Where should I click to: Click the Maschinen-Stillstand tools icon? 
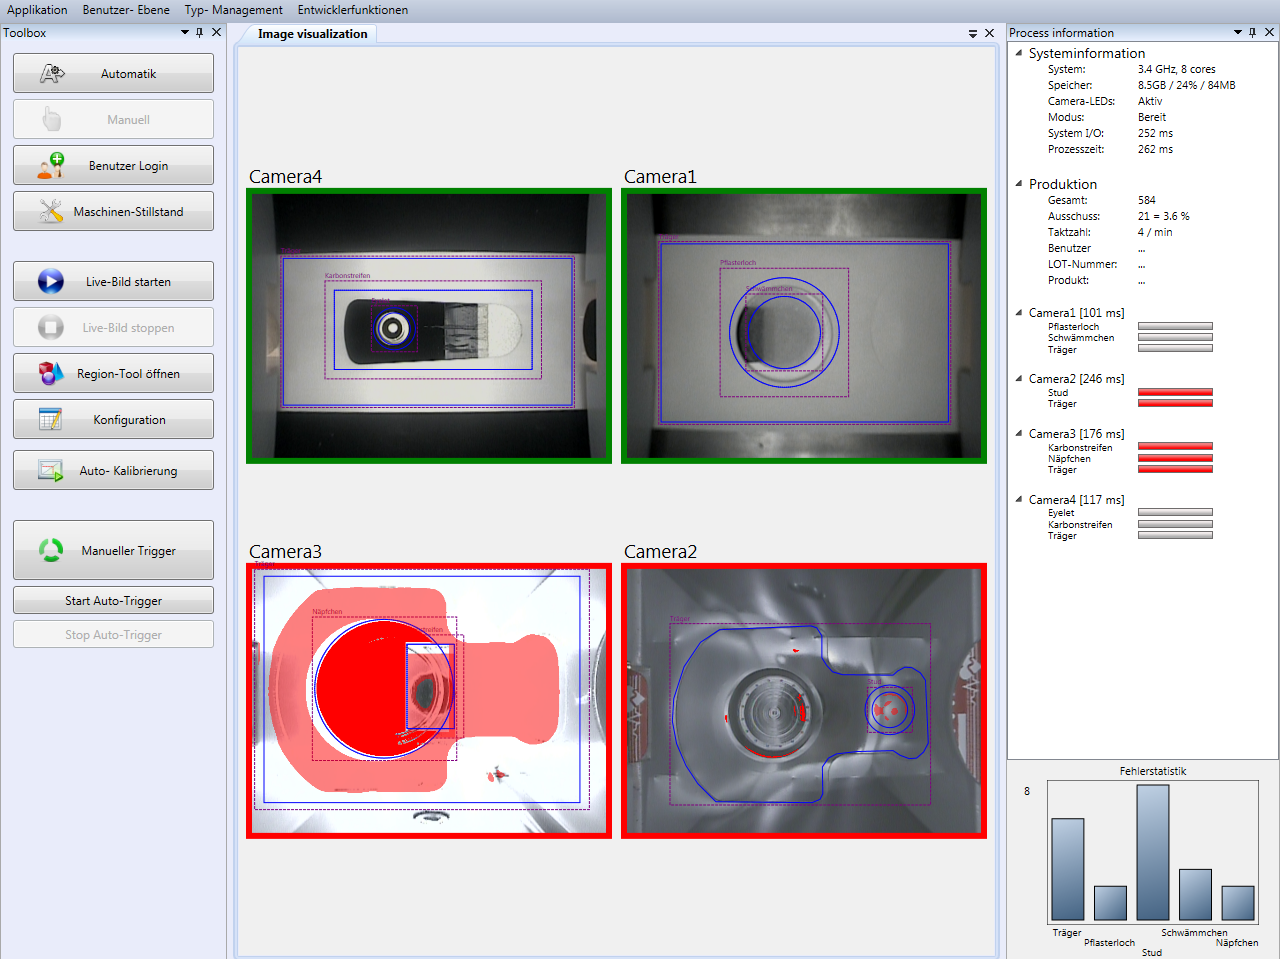[51, 211]
